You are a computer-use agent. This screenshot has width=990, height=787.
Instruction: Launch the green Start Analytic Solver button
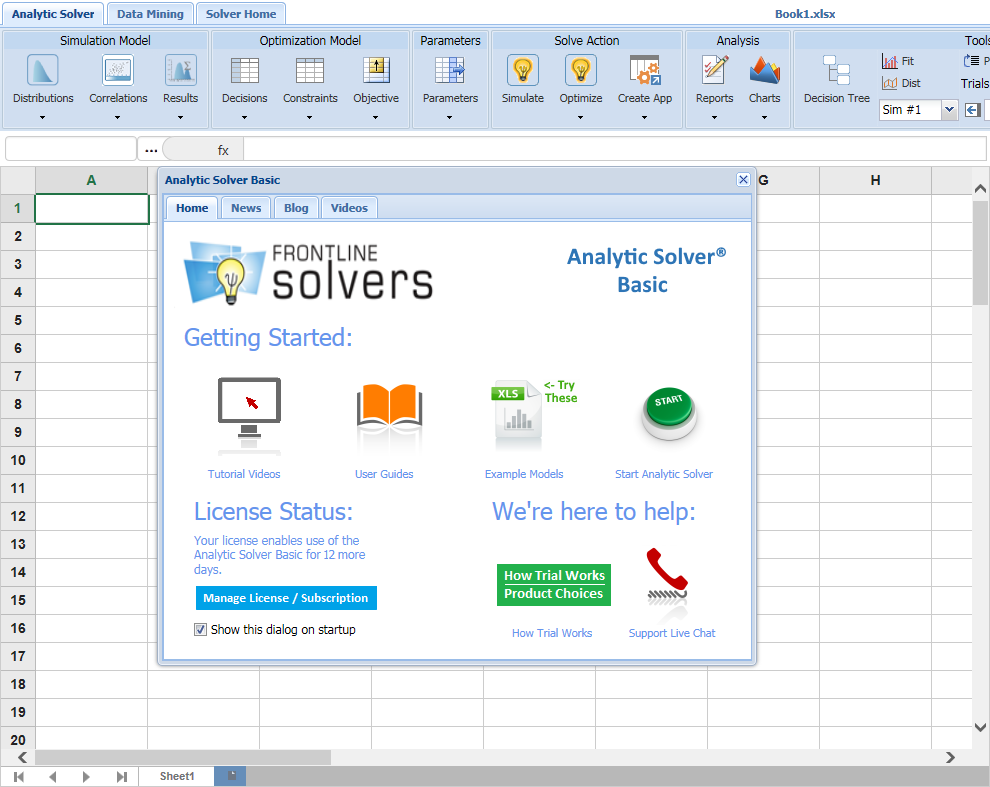669,415
